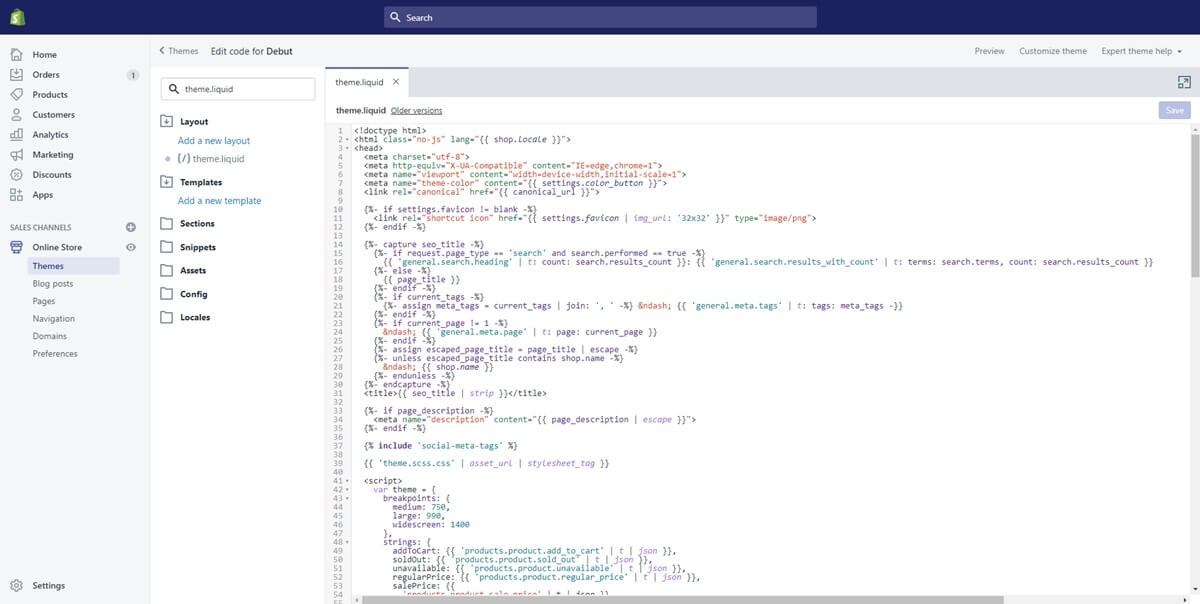Click the code editor vertical scrollbar
Screen dimensions: 1200x604
1195,204
